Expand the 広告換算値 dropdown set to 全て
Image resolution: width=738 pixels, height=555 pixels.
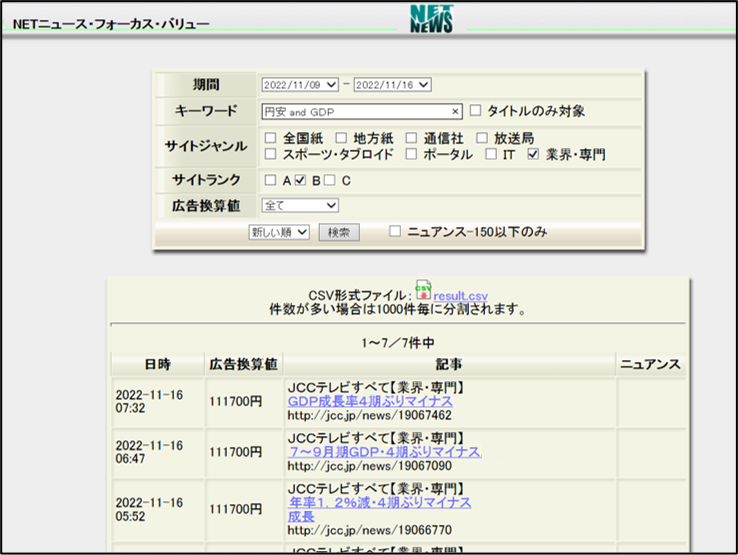[x=300, y=205]
